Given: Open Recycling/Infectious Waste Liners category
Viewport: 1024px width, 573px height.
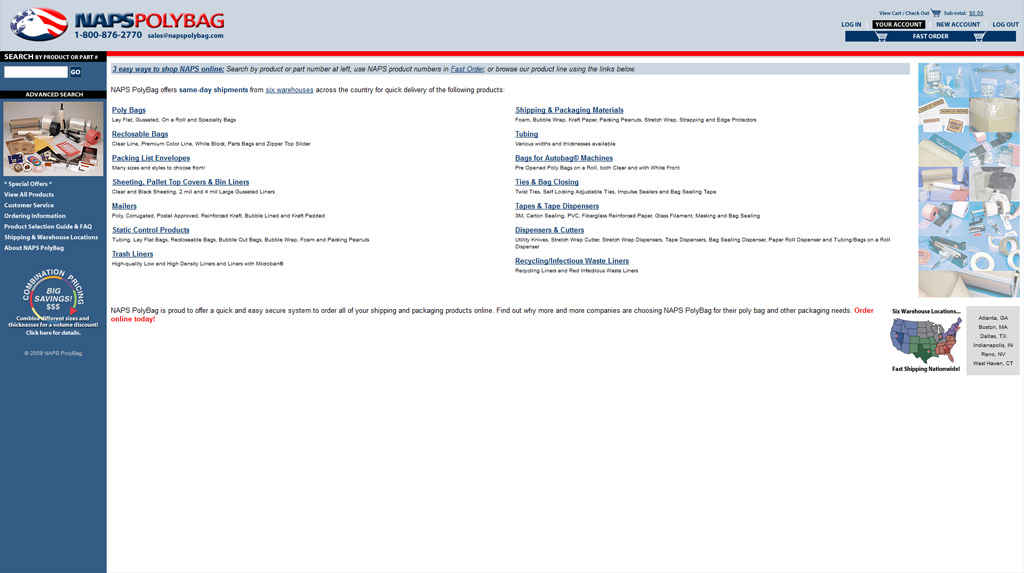Looking at the screenshot, I should click(x=572, y=261).
